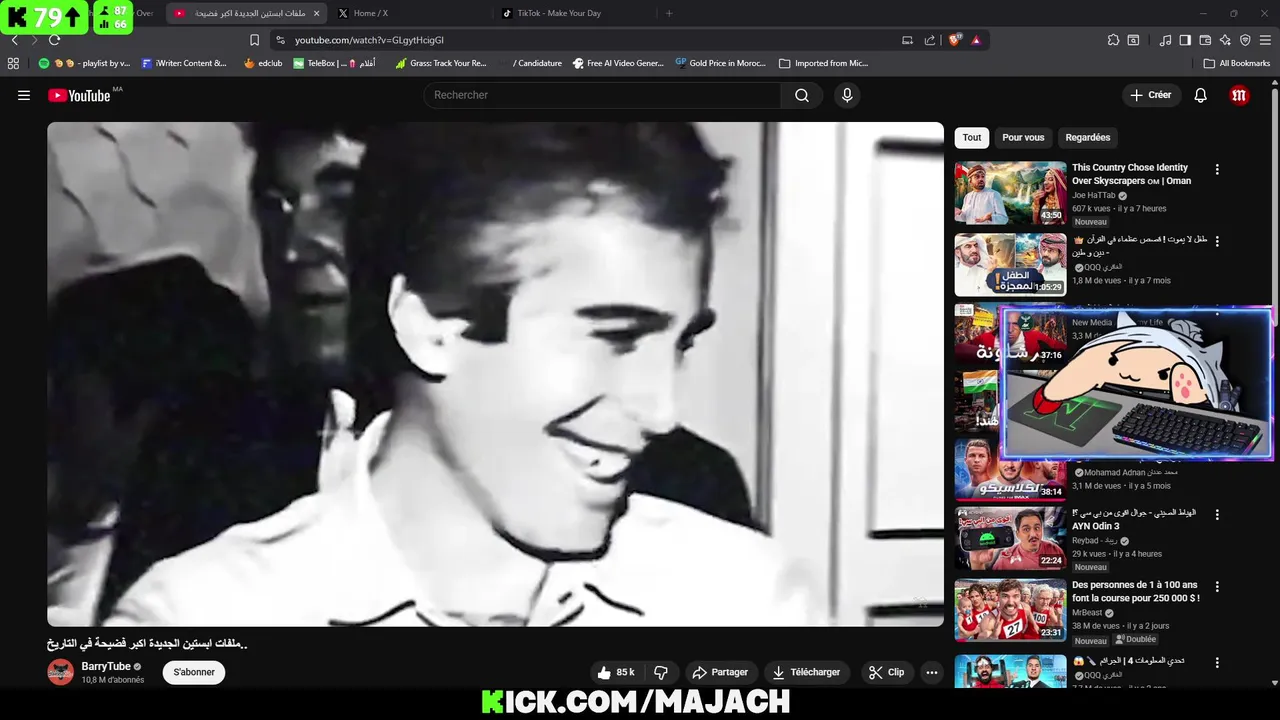
Task: Open the Grass: Track Your Re... bookmark
Action: (441, 63)
